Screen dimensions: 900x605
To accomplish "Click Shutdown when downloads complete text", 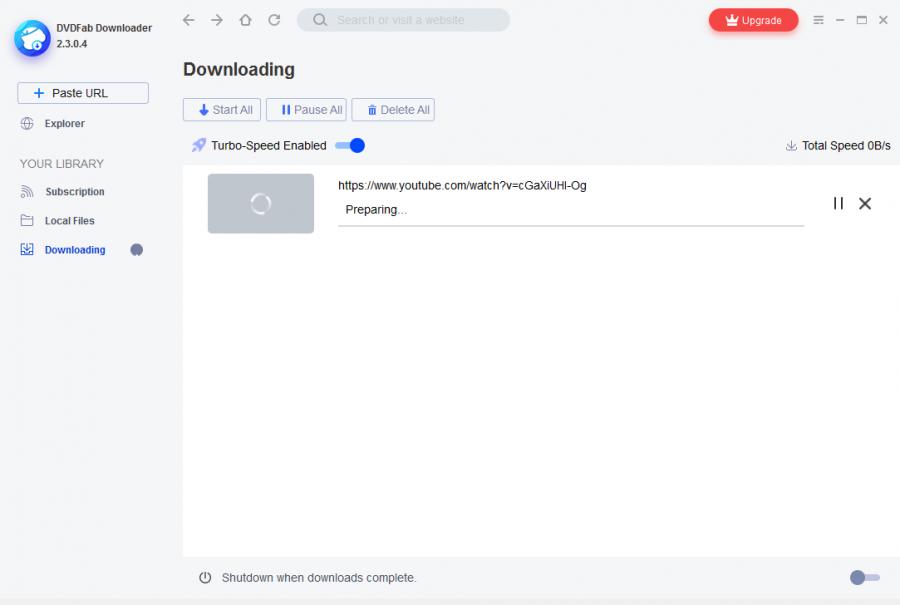I will [319, 577].
